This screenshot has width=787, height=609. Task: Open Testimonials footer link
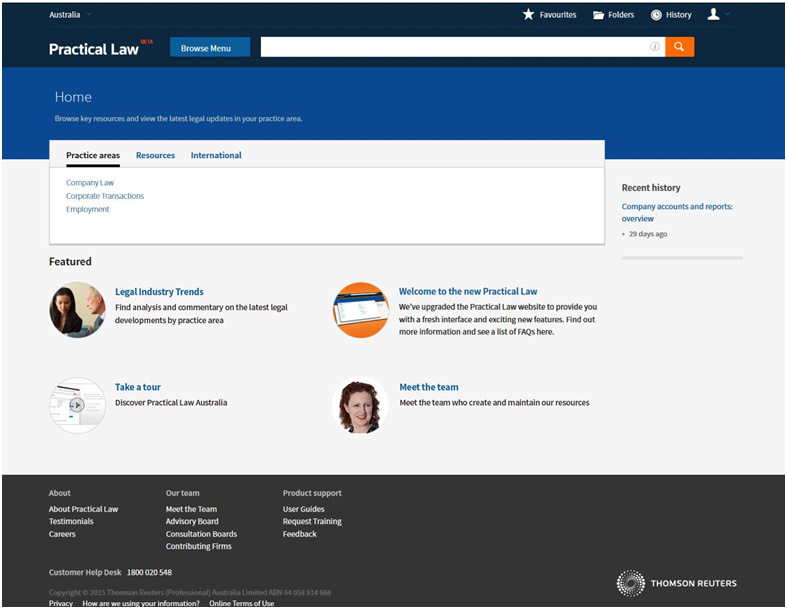coord(71,521)
